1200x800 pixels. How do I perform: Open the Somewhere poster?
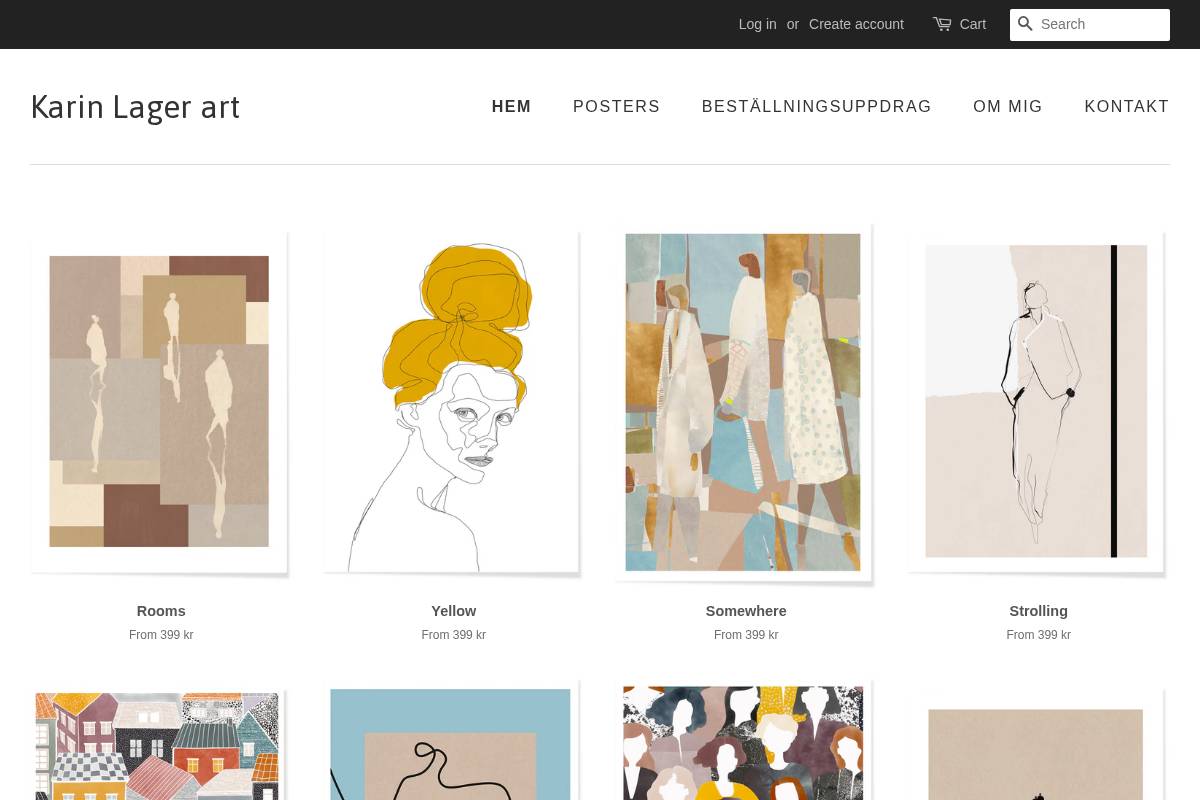coord(744,401)
